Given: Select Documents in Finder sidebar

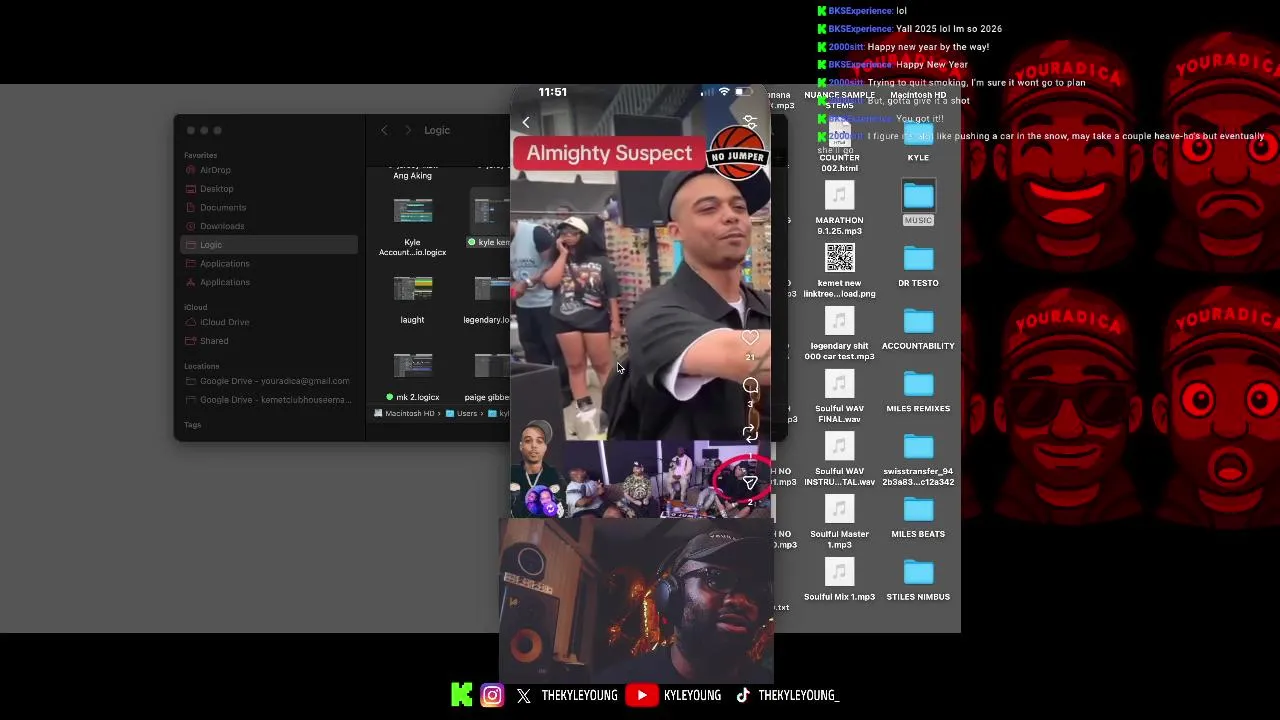Looking at the screenshot, I should 223,208.
